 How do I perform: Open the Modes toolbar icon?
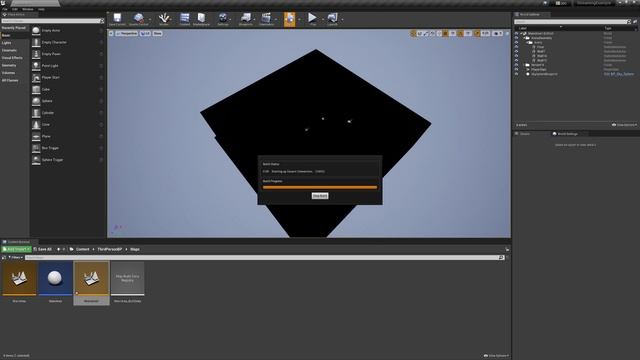[164, 18]
